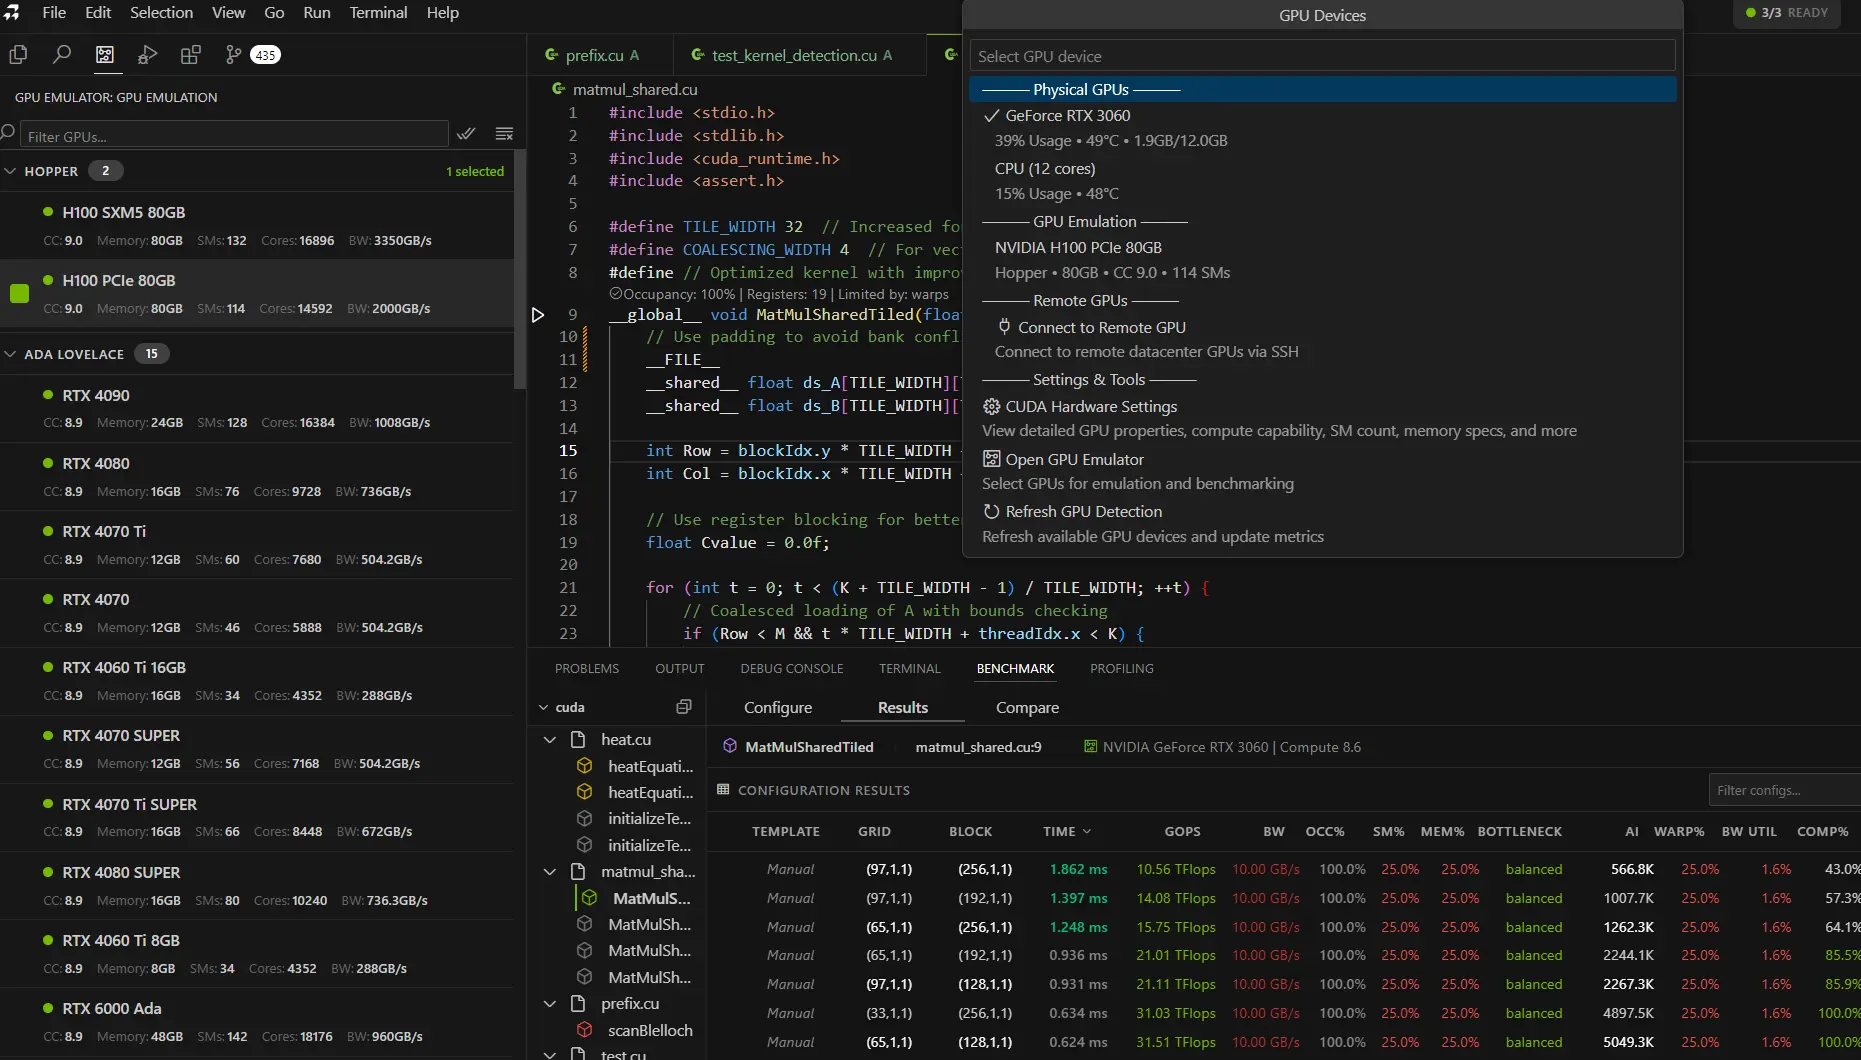
Task: Click Refresh GPU Detection option
Action: 1083,512
